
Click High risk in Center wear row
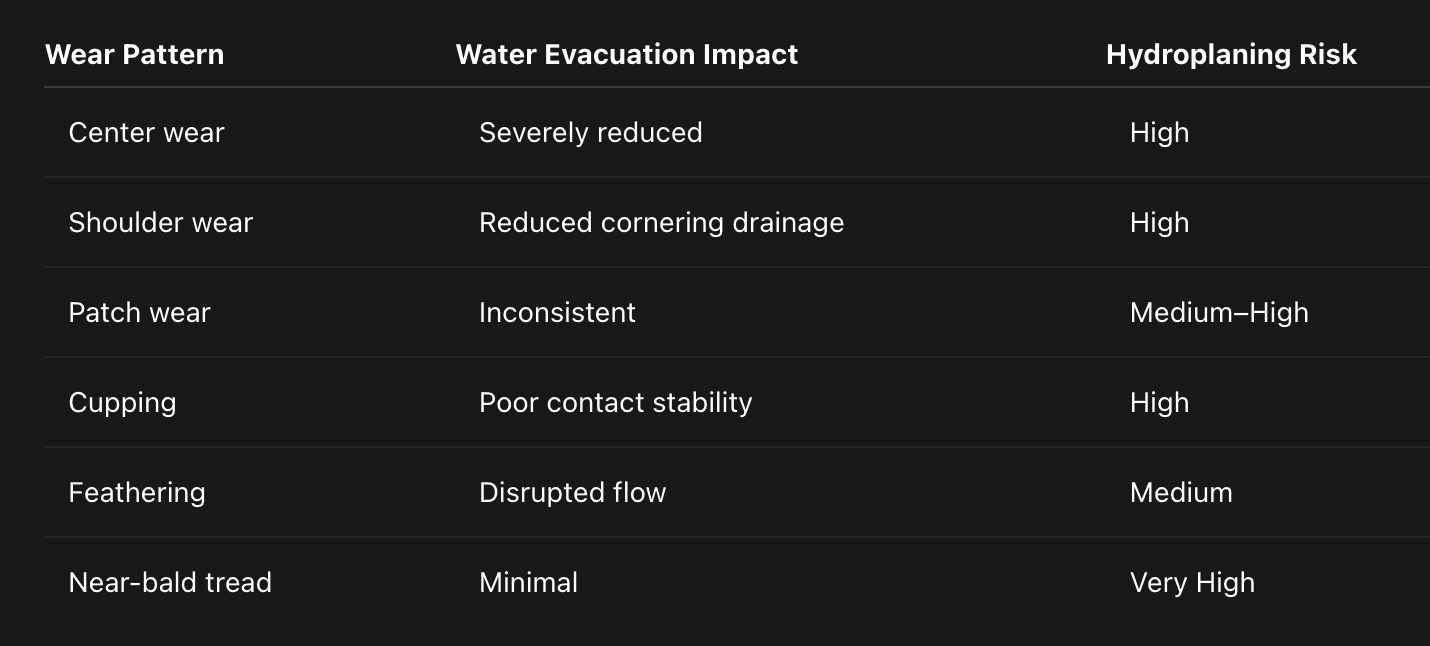1159,132
